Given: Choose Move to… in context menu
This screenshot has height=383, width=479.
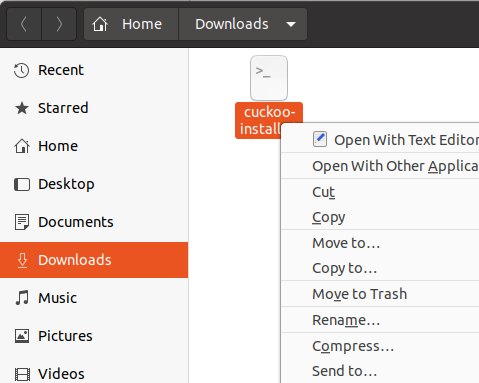Looking at the screenshot, I should [x=380, y=243].
